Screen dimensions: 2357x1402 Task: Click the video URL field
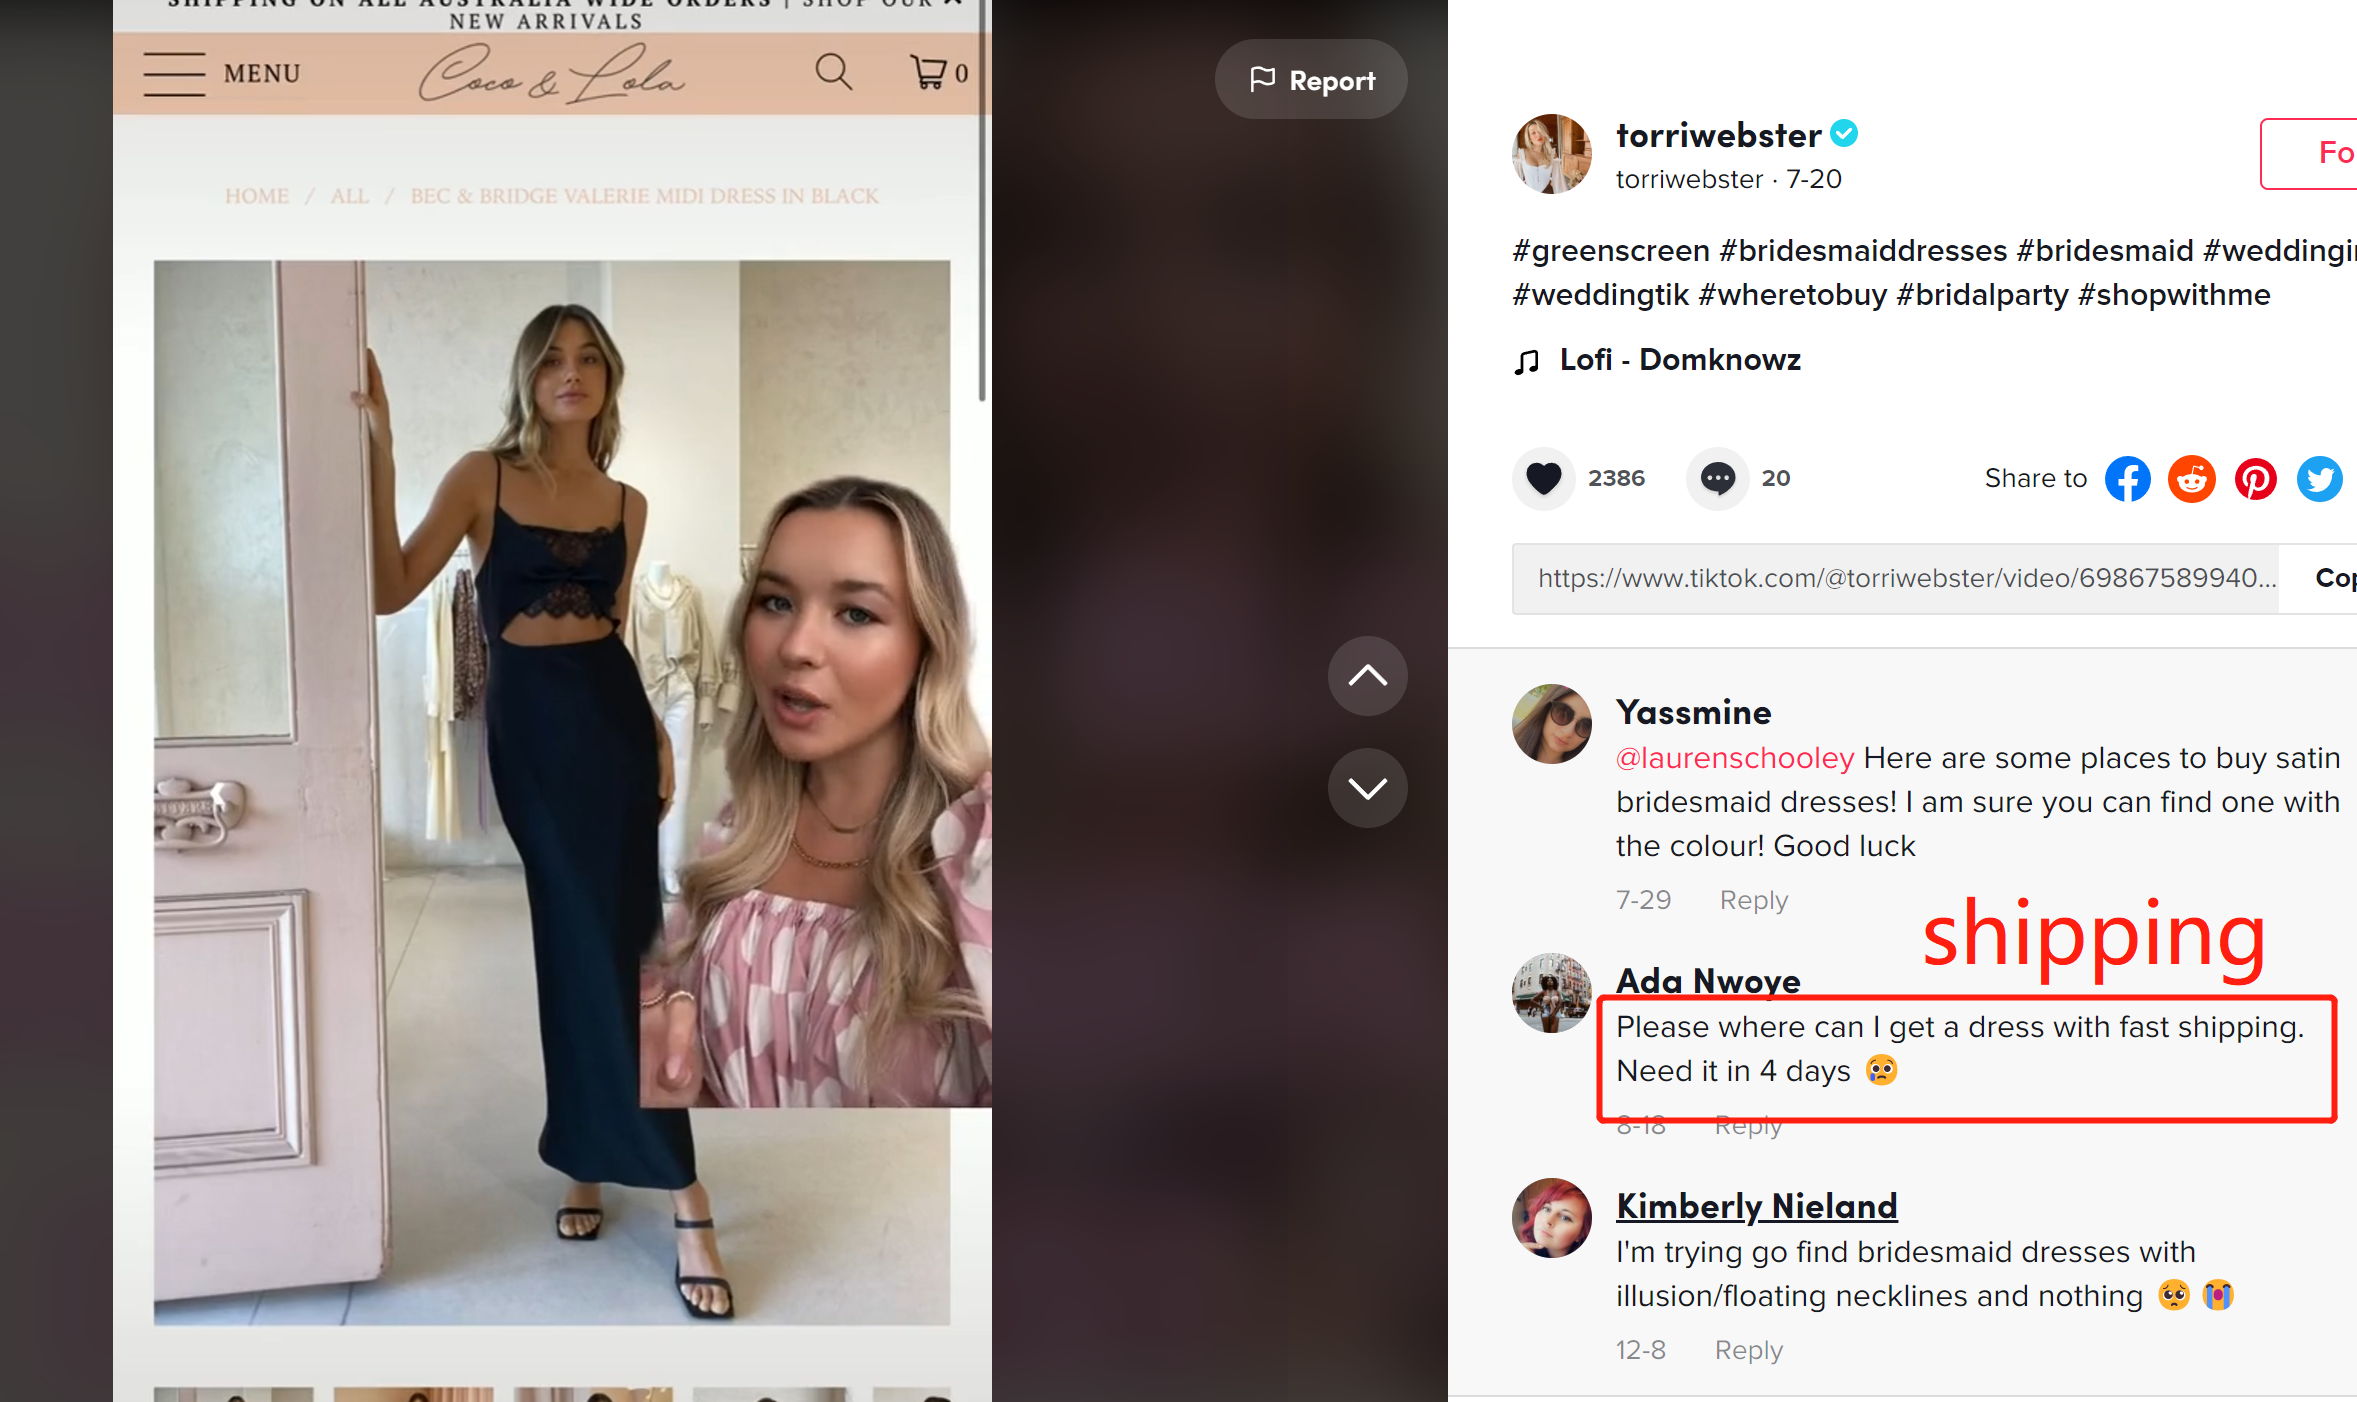tap(1895, 578)
